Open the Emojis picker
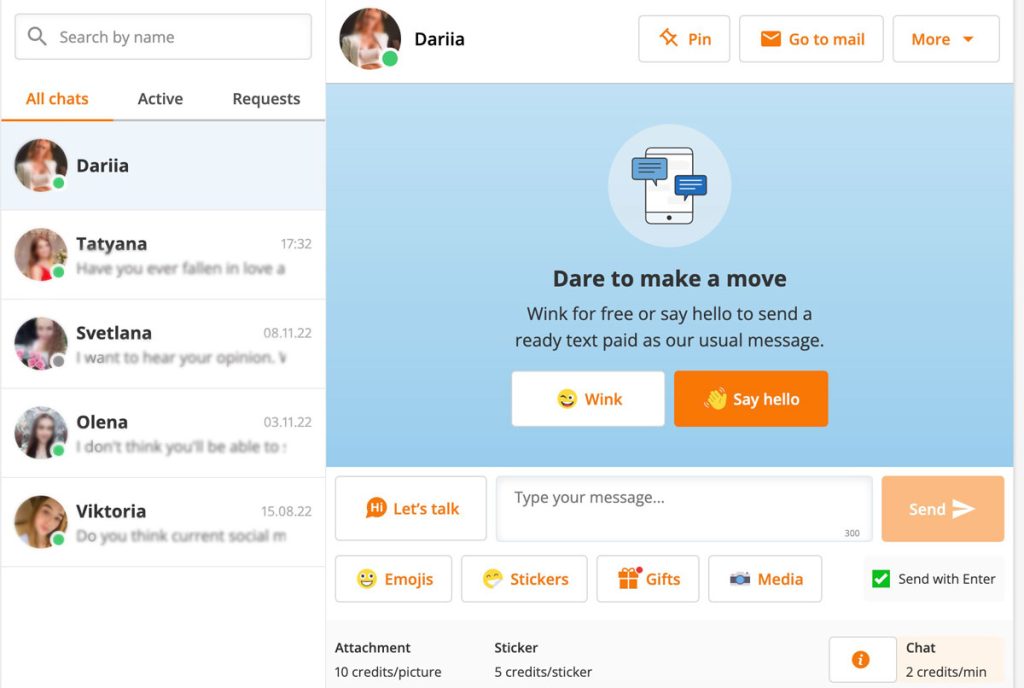 [x=394, y=579]
